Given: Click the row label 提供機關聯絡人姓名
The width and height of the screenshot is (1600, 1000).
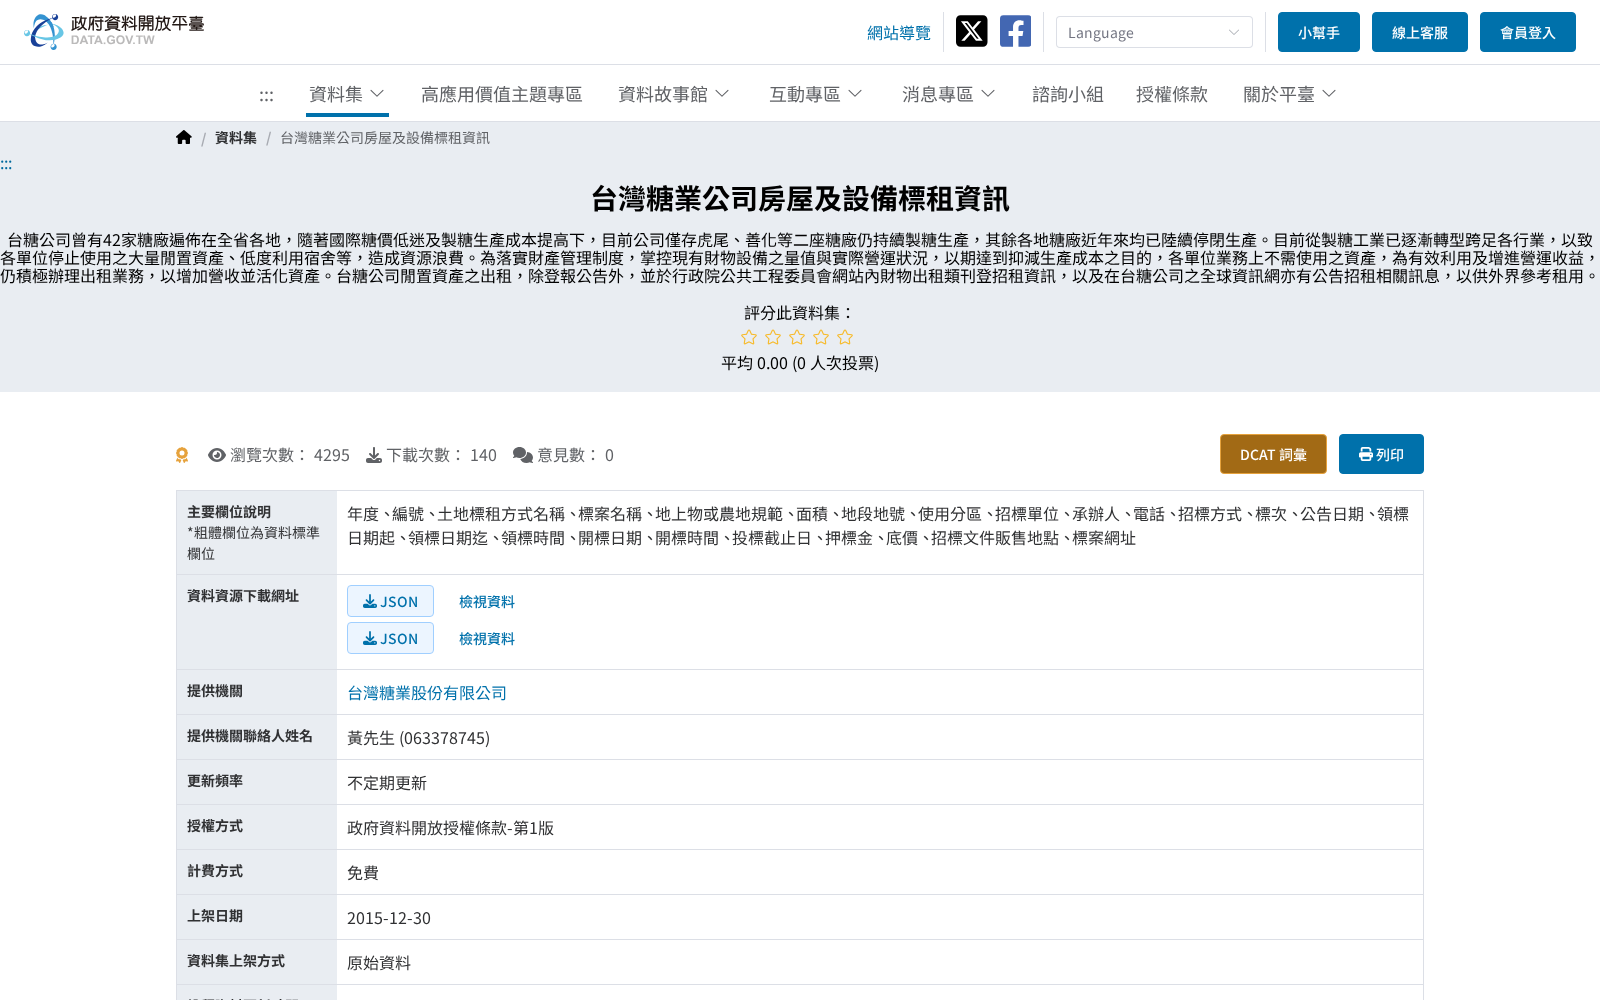Looking at the screenshot, I should click(250, 735).
